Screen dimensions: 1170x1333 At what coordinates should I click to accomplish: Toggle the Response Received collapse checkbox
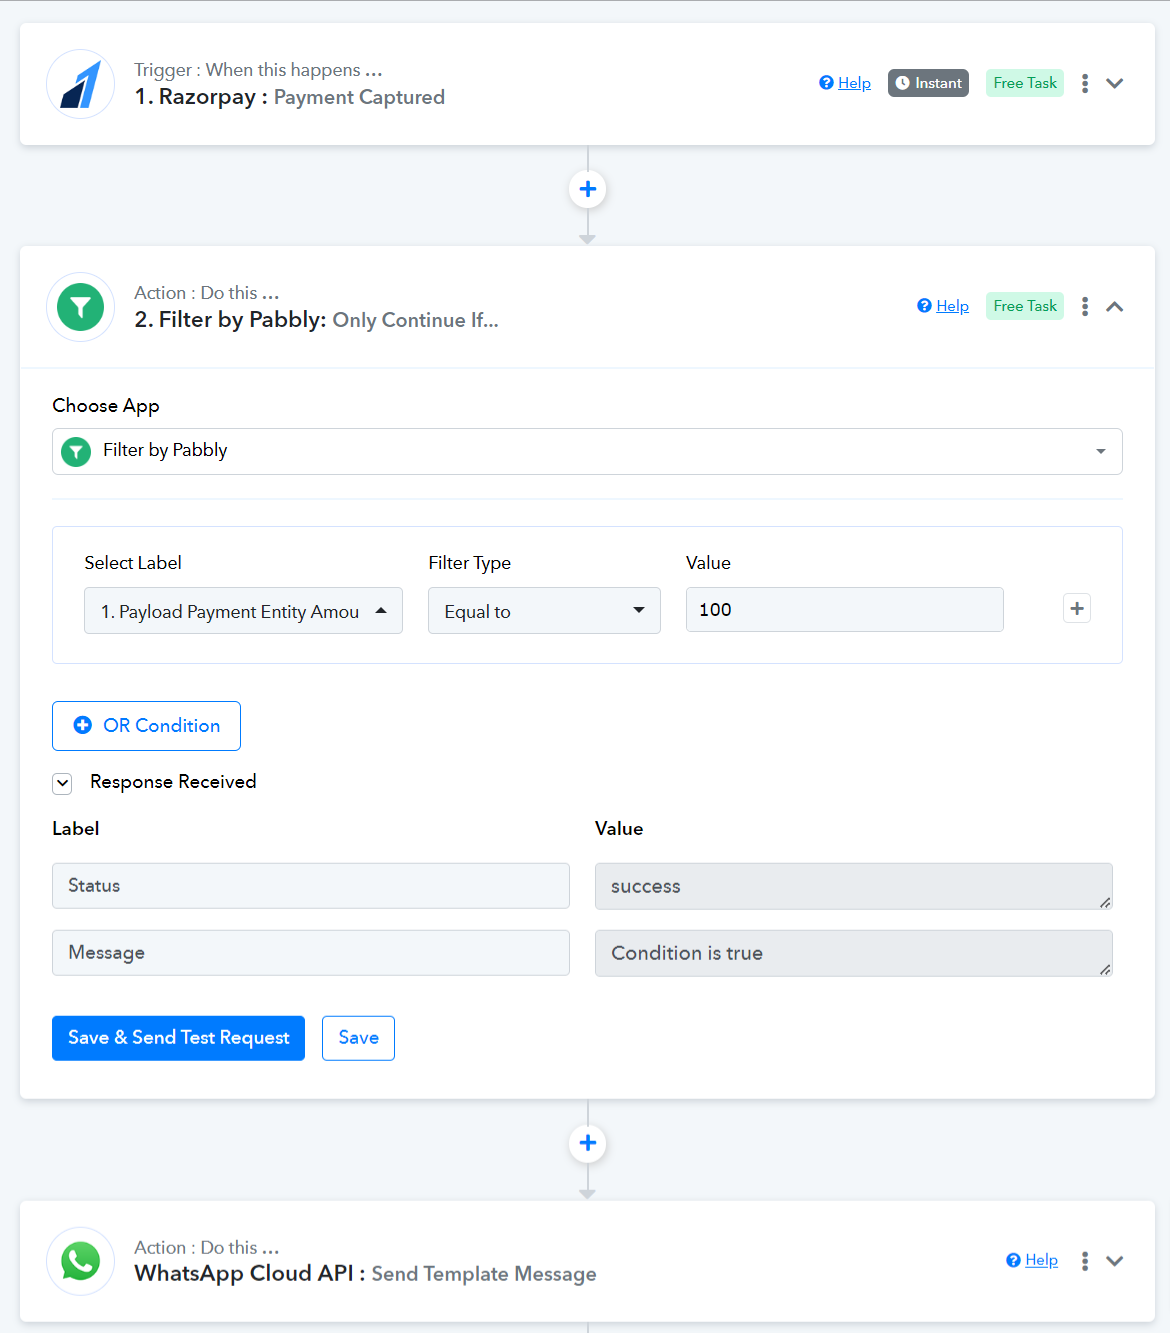point(63,783)
